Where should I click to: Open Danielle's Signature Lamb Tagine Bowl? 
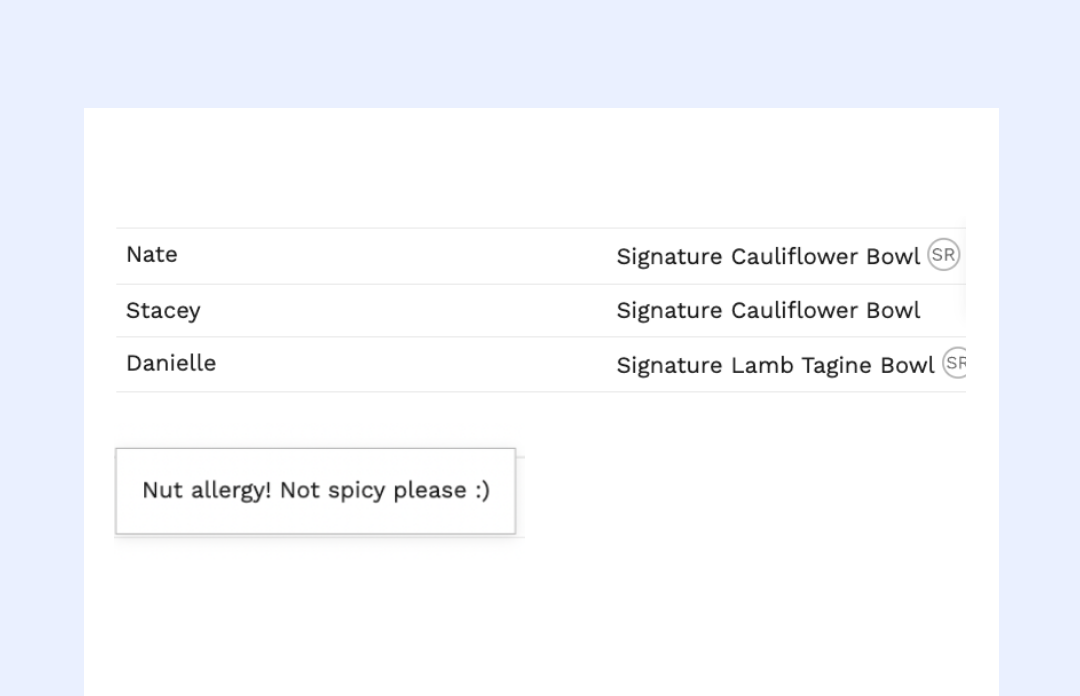click(774, 365)
